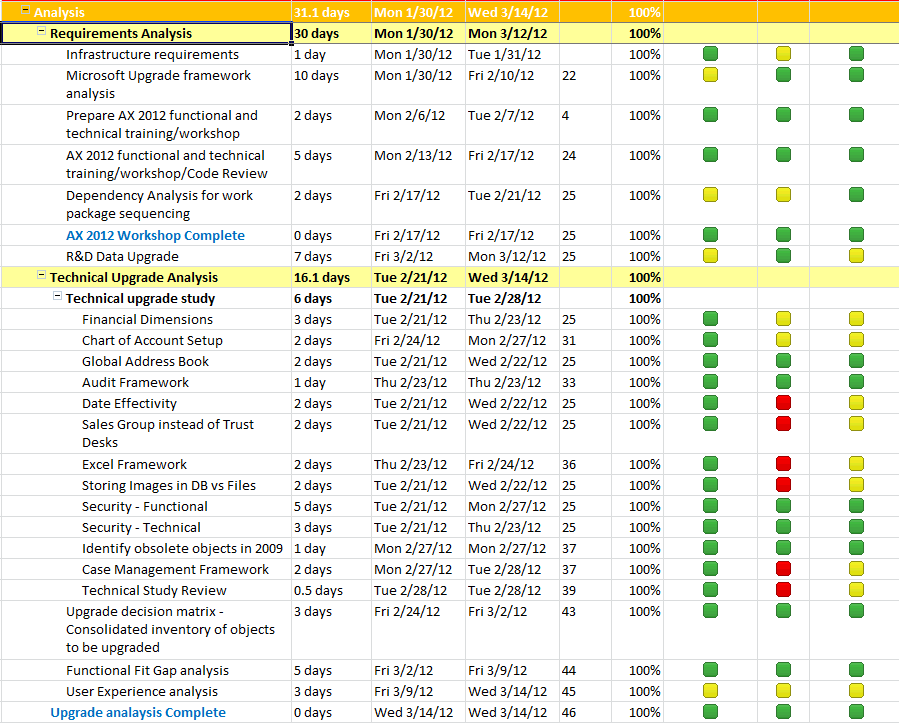This screenshot has width=899, height=723.
Task: Select the Audit Framework task name
Action: tap(135, 382)
